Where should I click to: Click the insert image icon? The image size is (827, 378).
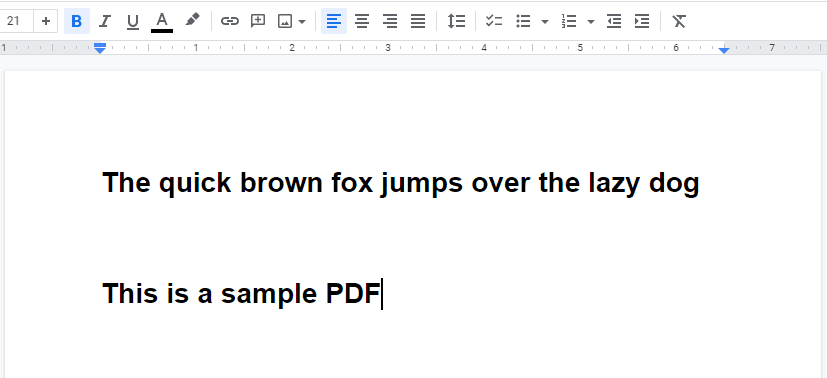click(x=285, y=21)
